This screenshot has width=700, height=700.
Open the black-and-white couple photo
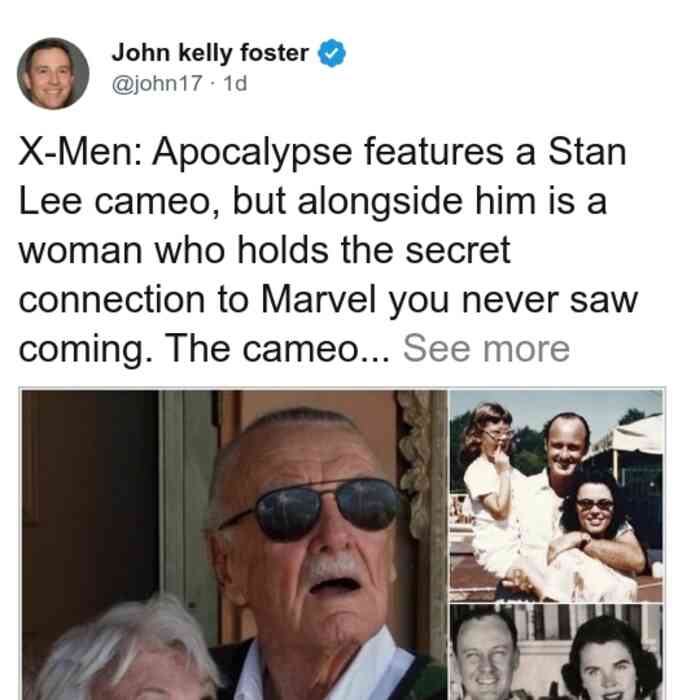(556, 653)
